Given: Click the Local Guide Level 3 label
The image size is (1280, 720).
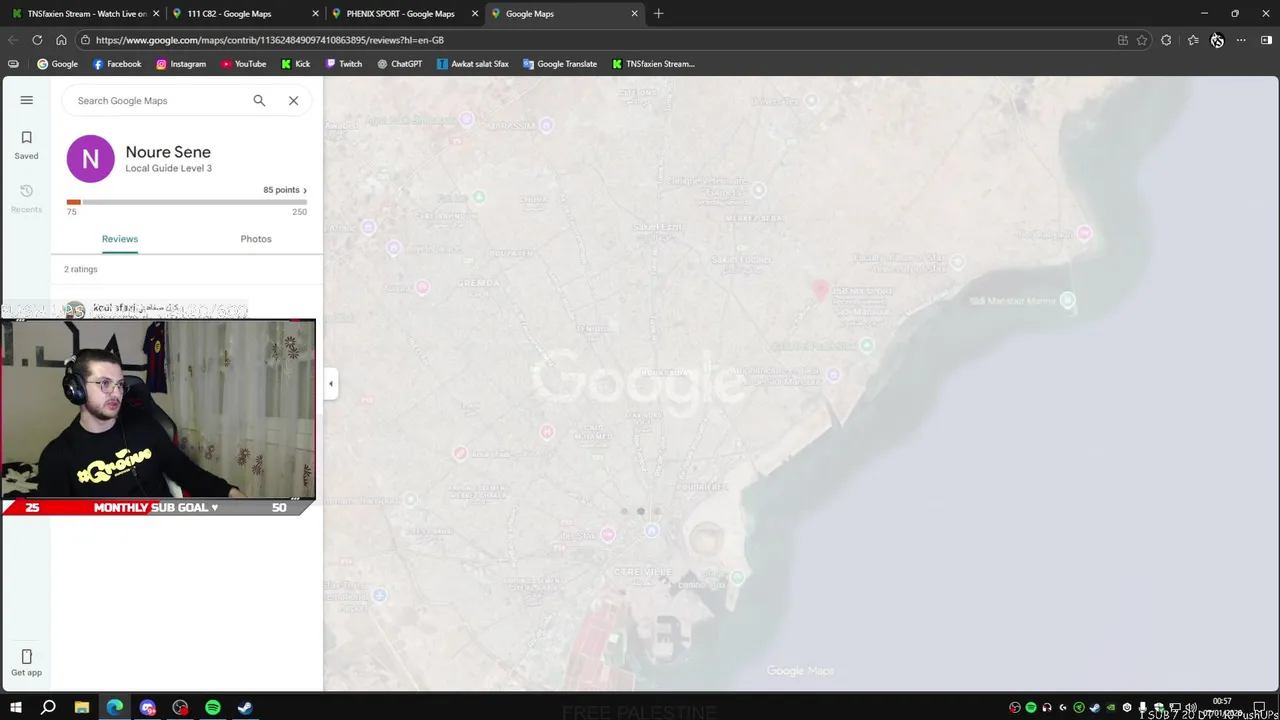Looking at the screenshot, I should (x=168, y=168).
